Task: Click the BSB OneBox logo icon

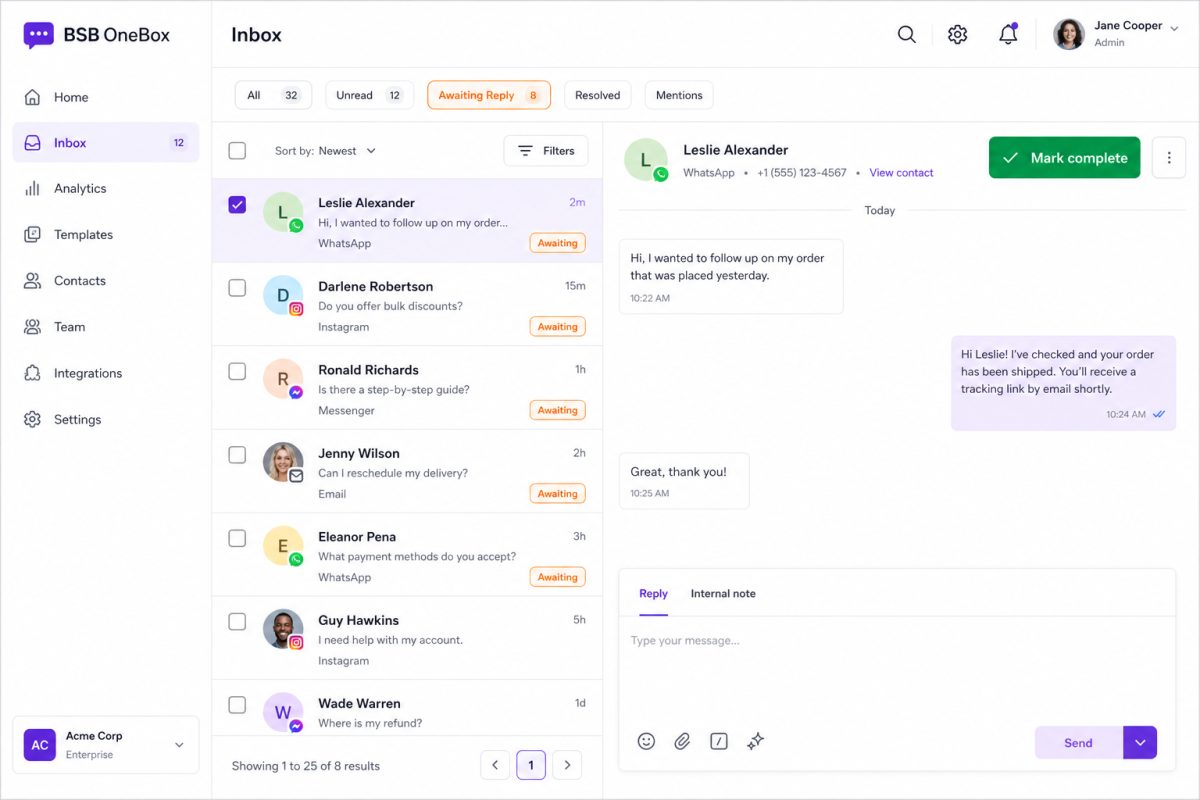Action: (39, 36)
